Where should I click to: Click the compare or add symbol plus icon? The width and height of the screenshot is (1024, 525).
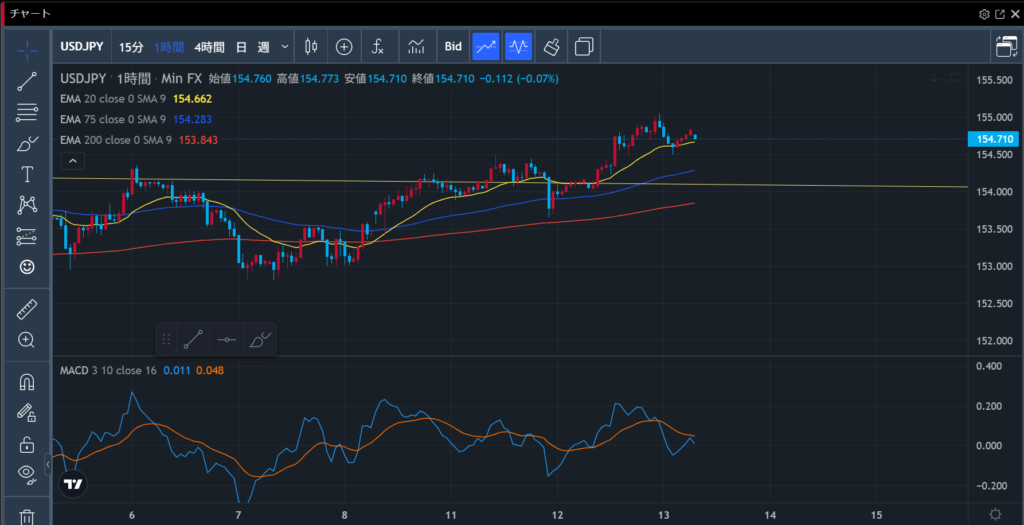click(x=344, y=46)
